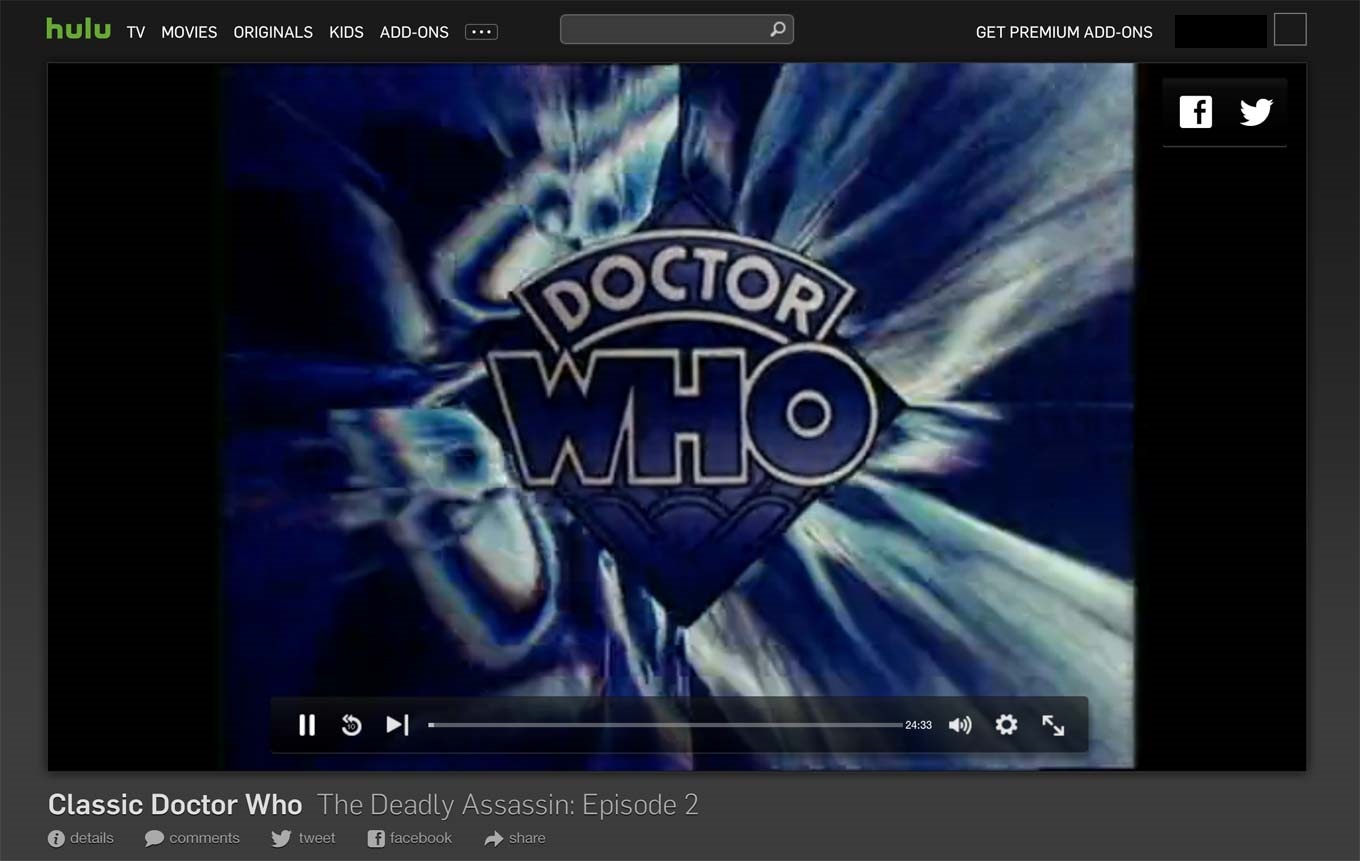Screen dimensions: 1360x861
Task: Pause the video playback
Action: coord(307,725)
